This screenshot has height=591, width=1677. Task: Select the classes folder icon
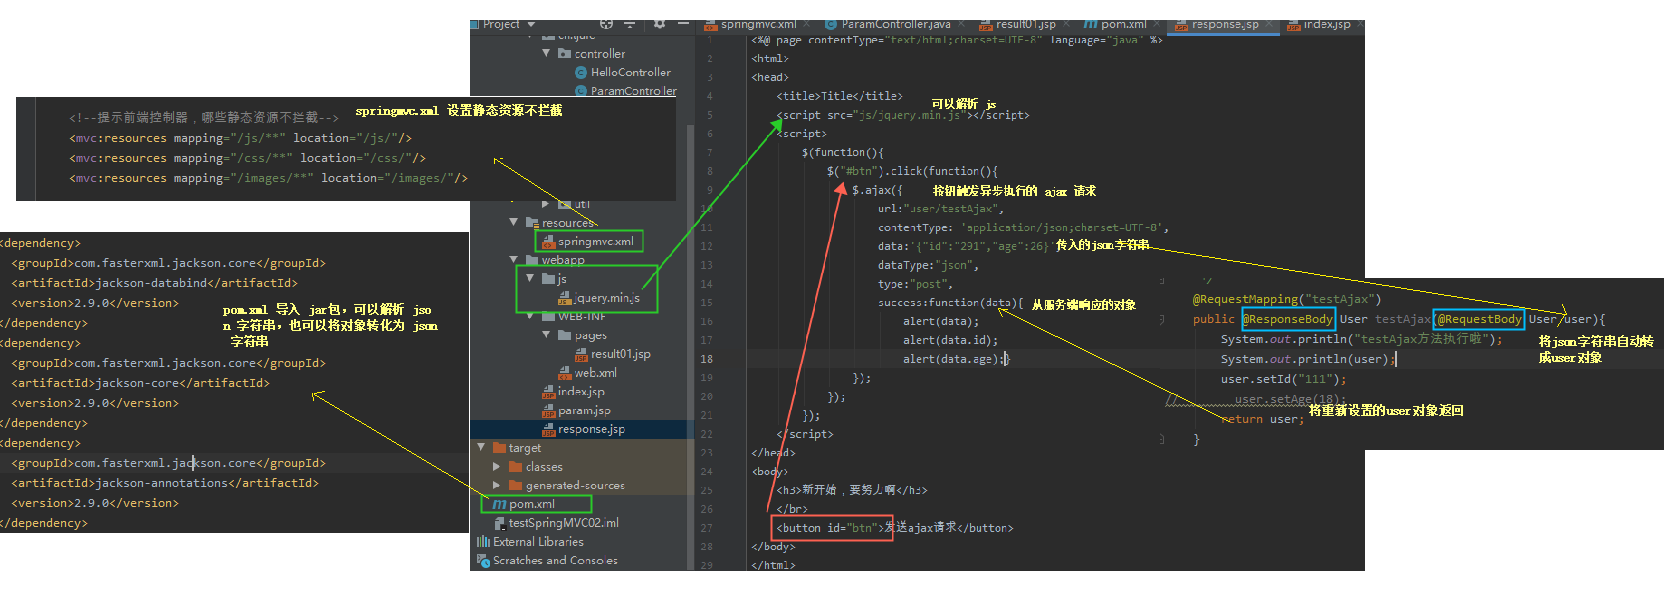[515, 467]
